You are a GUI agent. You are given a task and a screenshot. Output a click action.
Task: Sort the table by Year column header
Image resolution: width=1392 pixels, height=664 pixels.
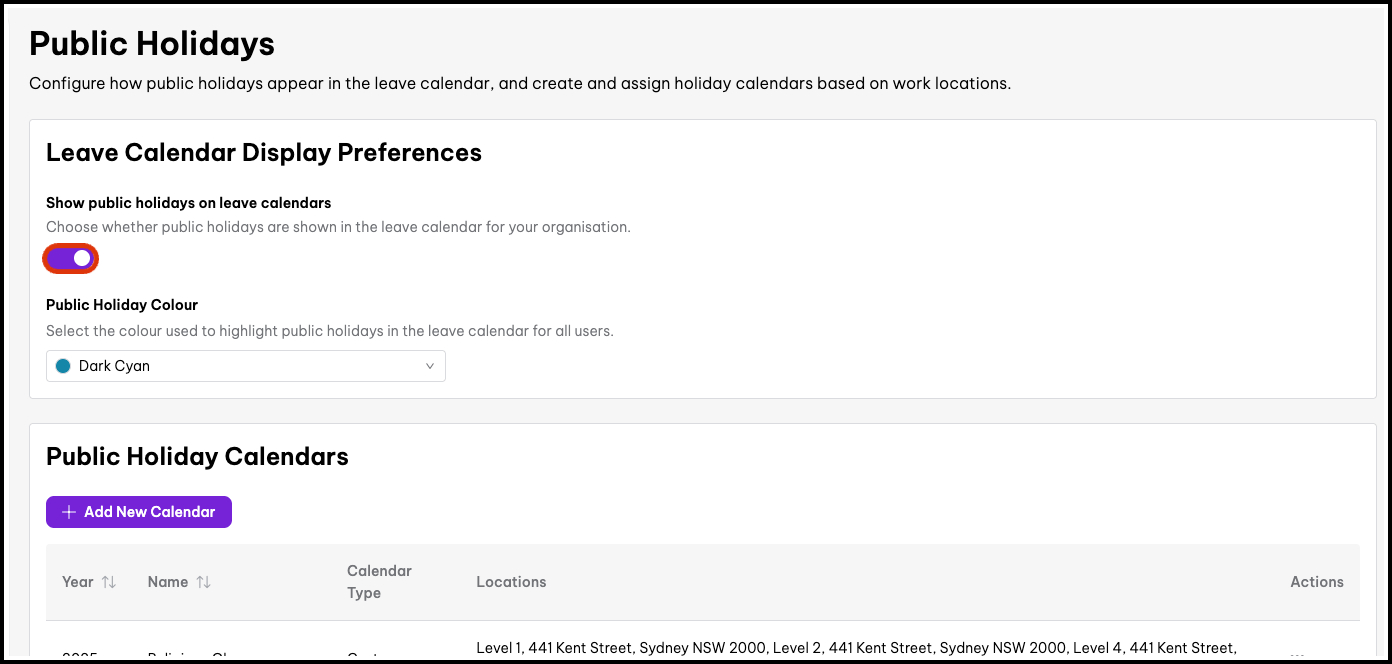point(78,582)
